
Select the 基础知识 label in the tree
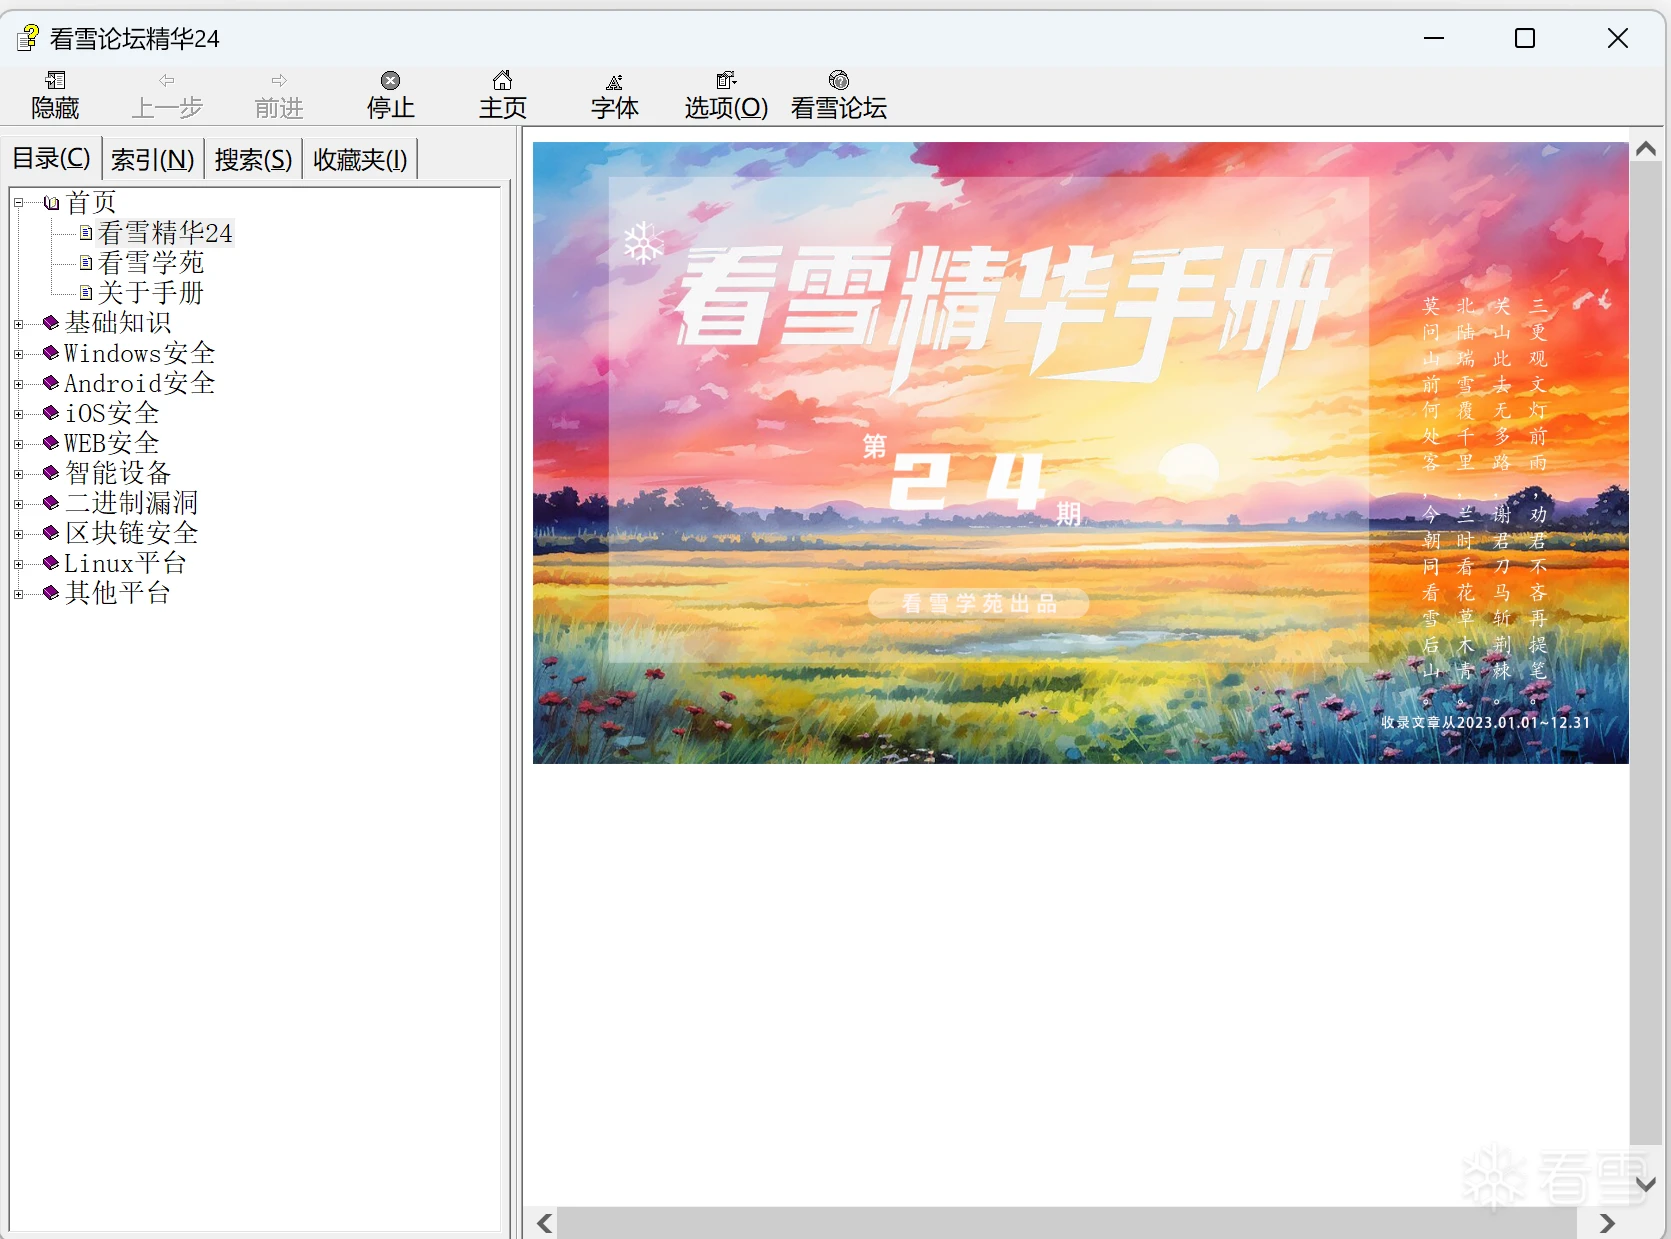[118, 323]
